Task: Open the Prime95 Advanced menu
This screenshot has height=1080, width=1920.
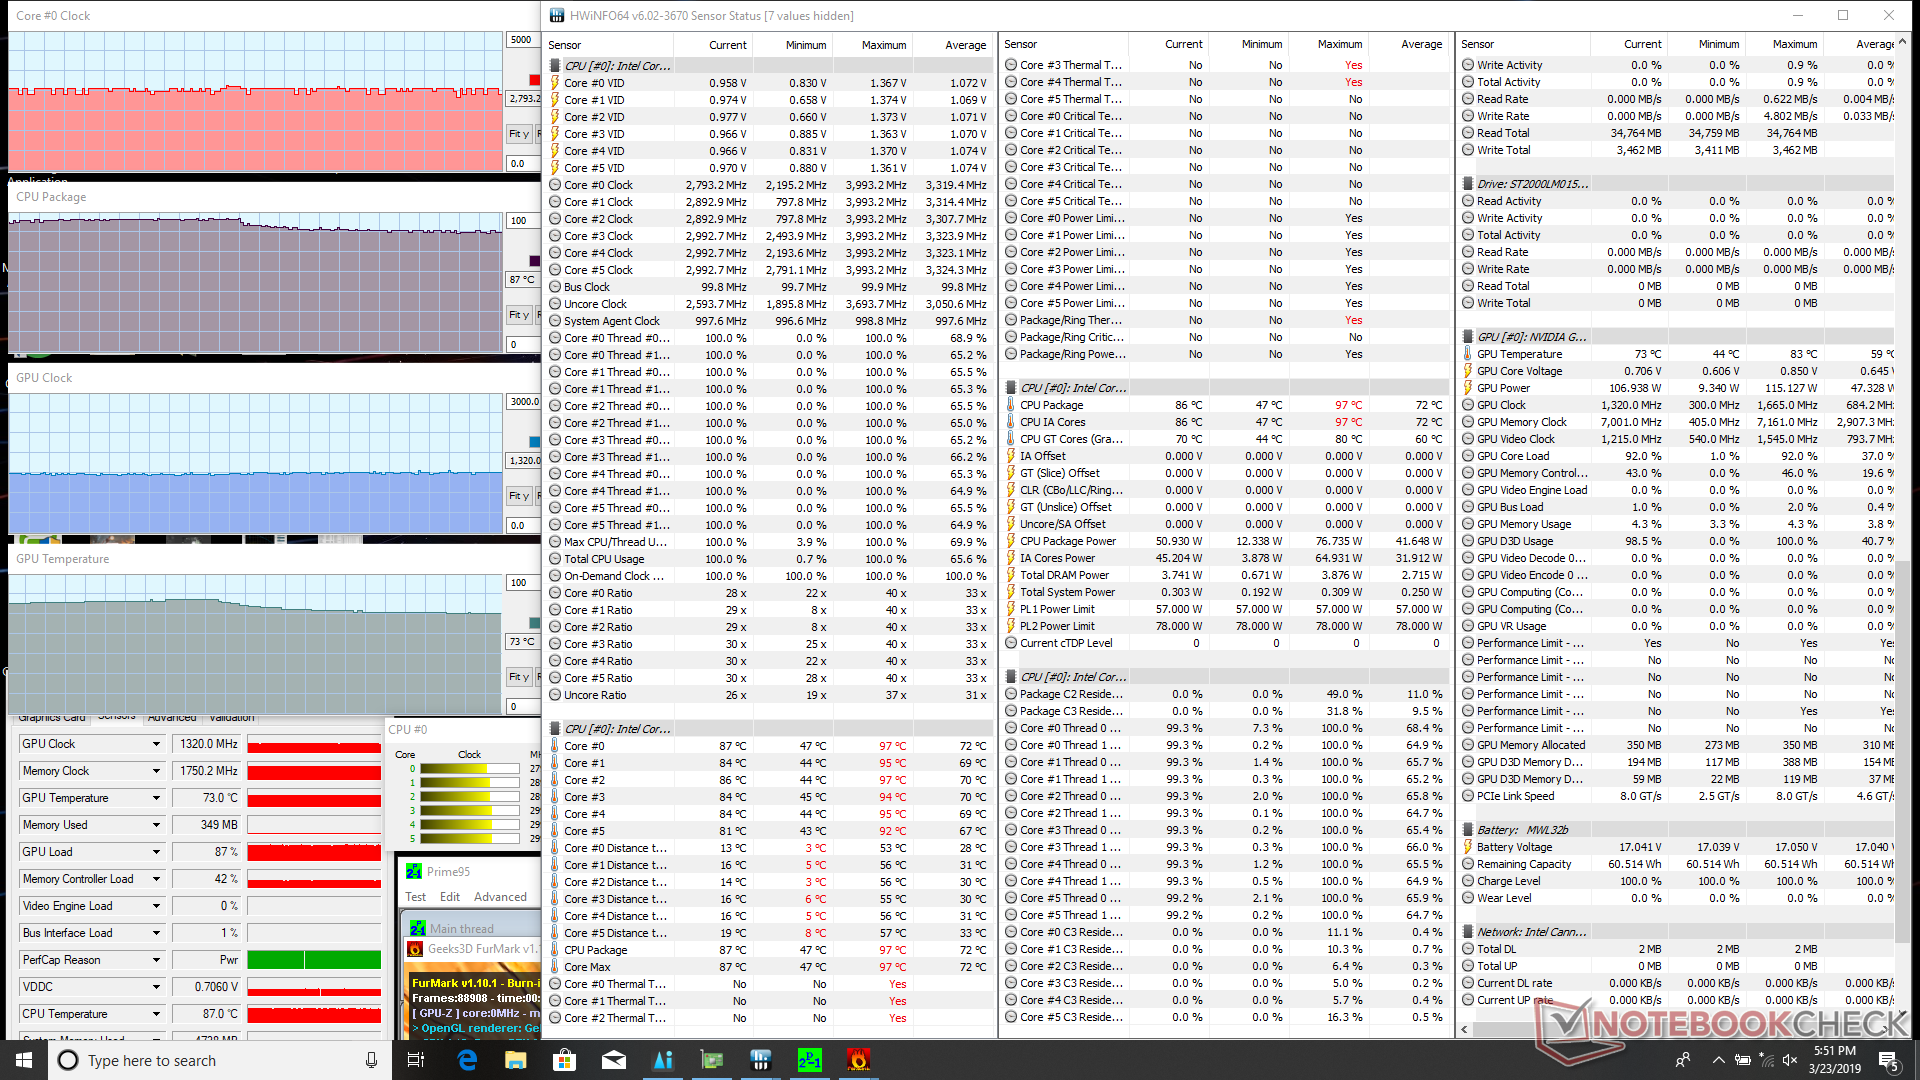Action: (x=500, y=897)
